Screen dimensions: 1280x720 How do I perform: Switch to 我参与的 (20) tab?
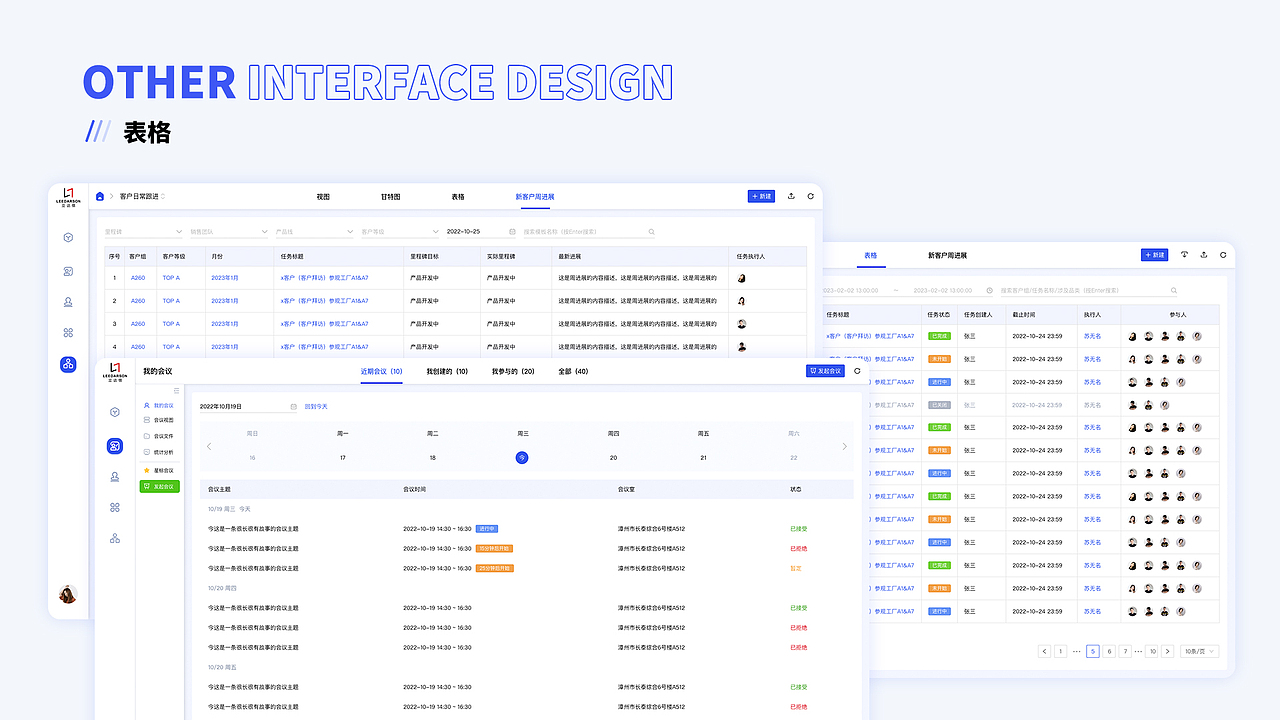click(x=513, y=371)
